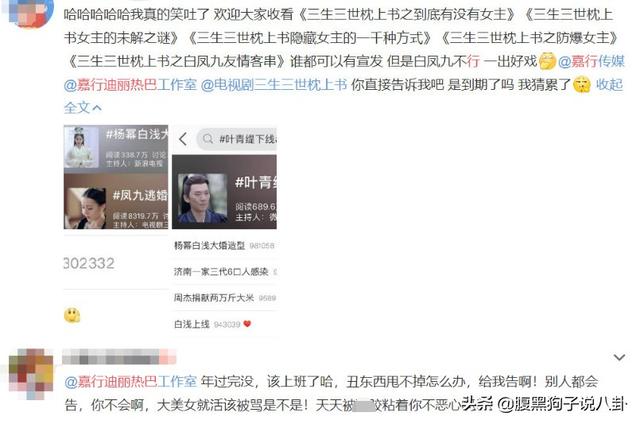Click the yellow thinking emoji below 302332

click(x=72, y=315)
